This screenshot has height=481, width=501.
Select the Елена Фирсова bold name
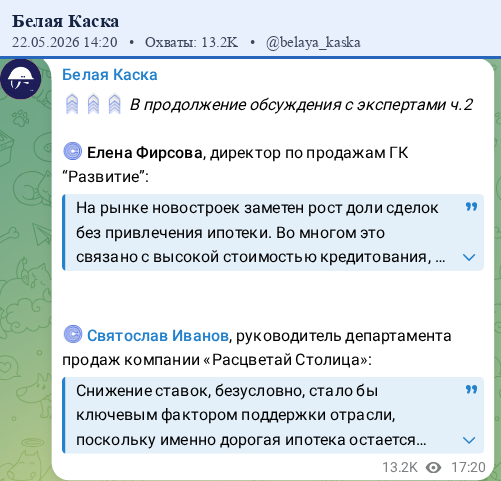point(145,153)
